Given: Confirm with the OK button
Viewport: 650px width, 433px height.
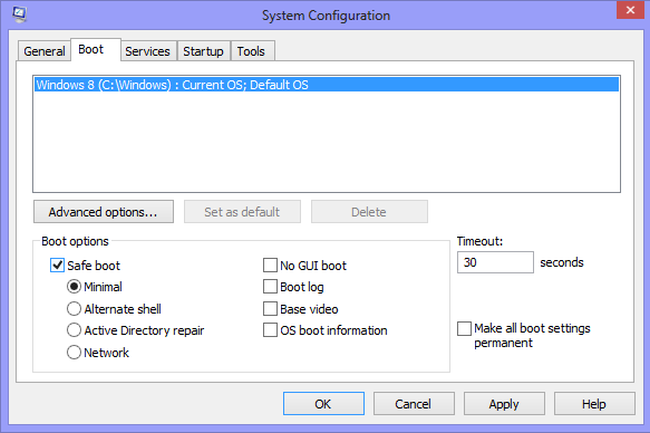Looking at the screenshot, I should click(323, 404).
